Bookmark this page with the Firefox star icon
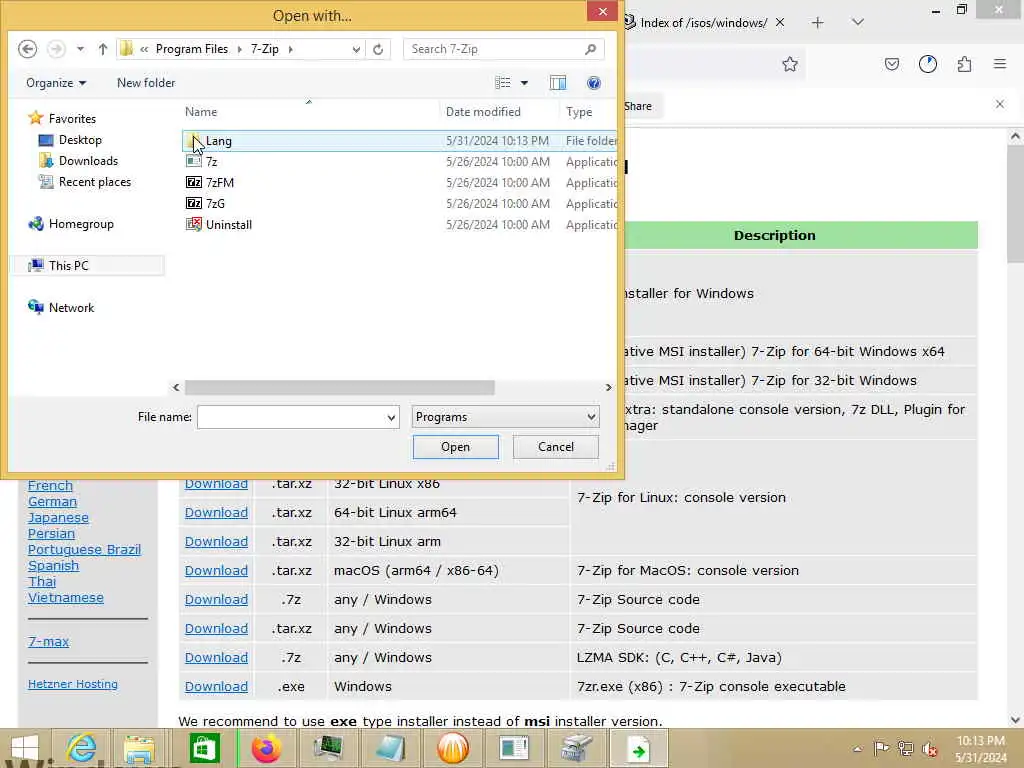 [790, 64]
